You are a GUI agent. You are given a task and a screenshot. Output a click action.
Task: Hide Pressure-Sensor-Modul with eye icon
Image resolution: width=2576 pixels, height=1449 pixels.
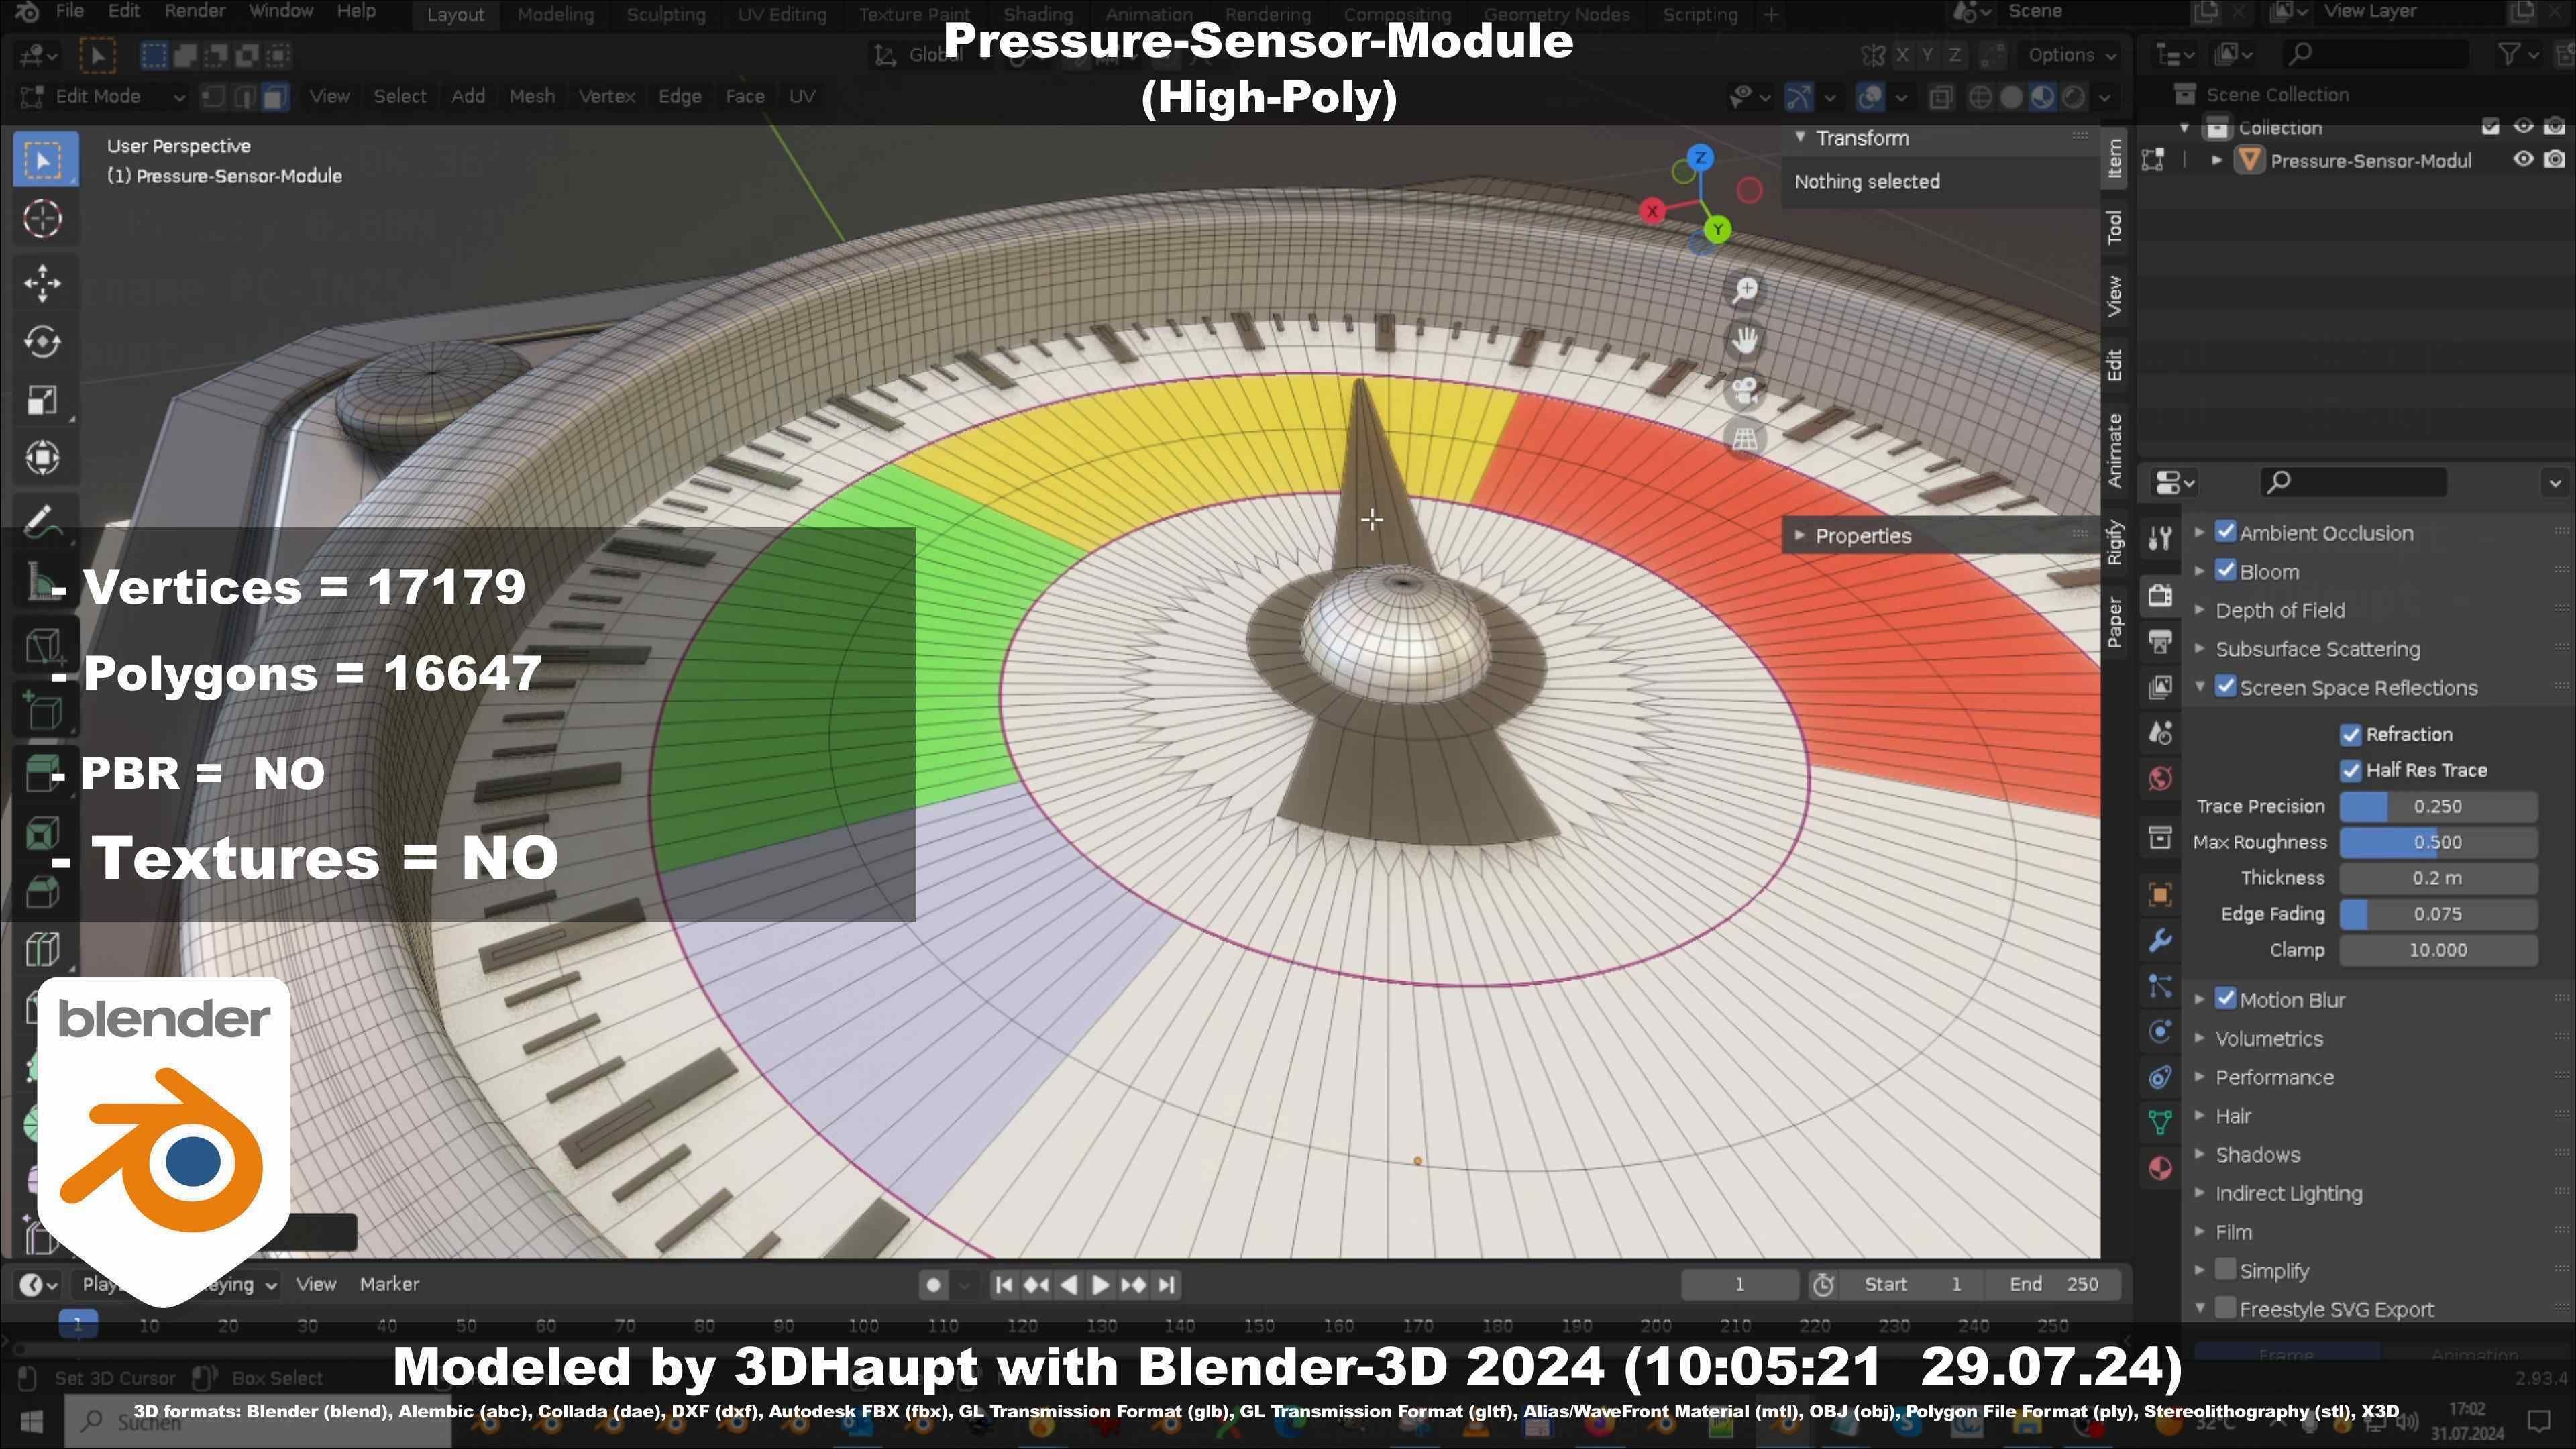2523,160
